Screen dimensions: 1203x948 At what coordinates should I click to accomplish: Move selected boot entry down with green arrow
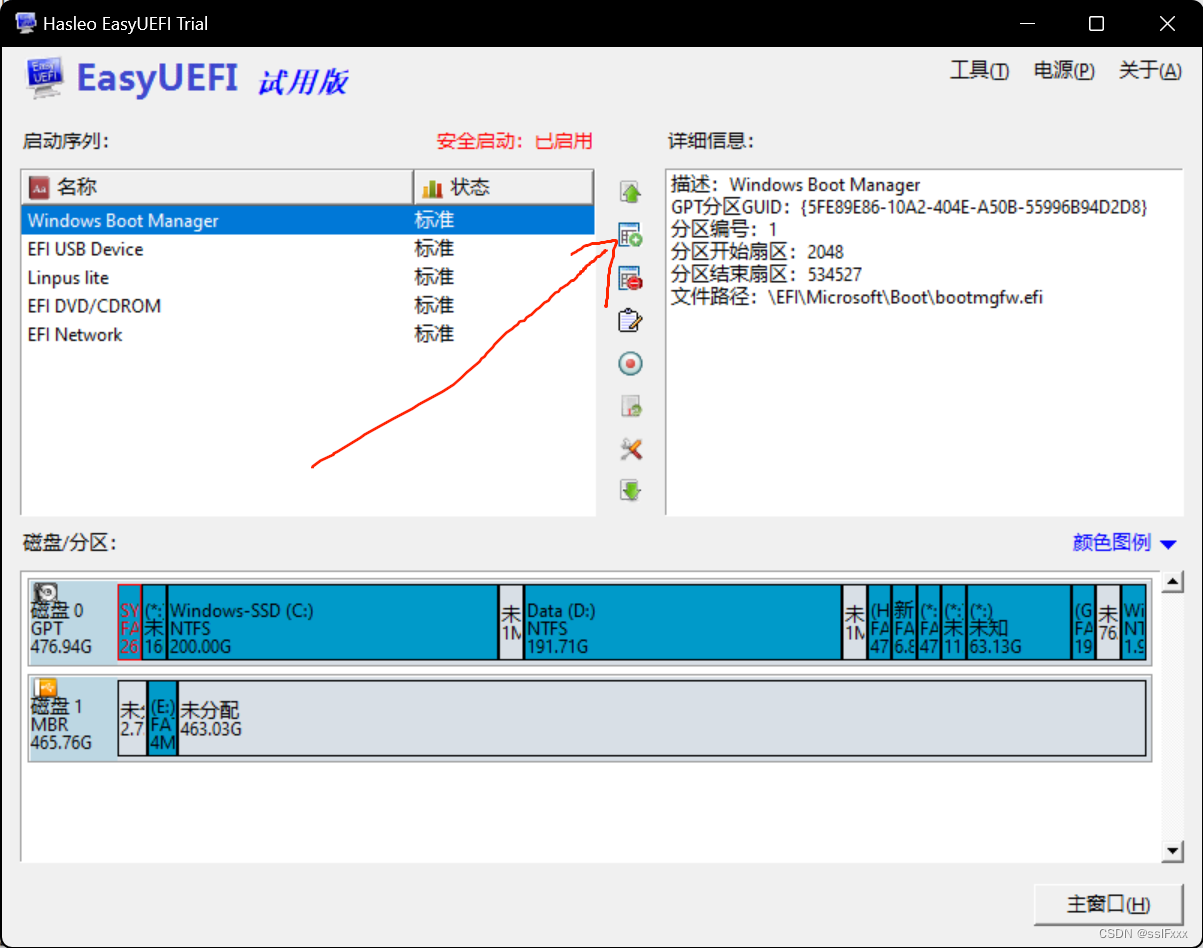pyautogui.click(x=630, y=491)
